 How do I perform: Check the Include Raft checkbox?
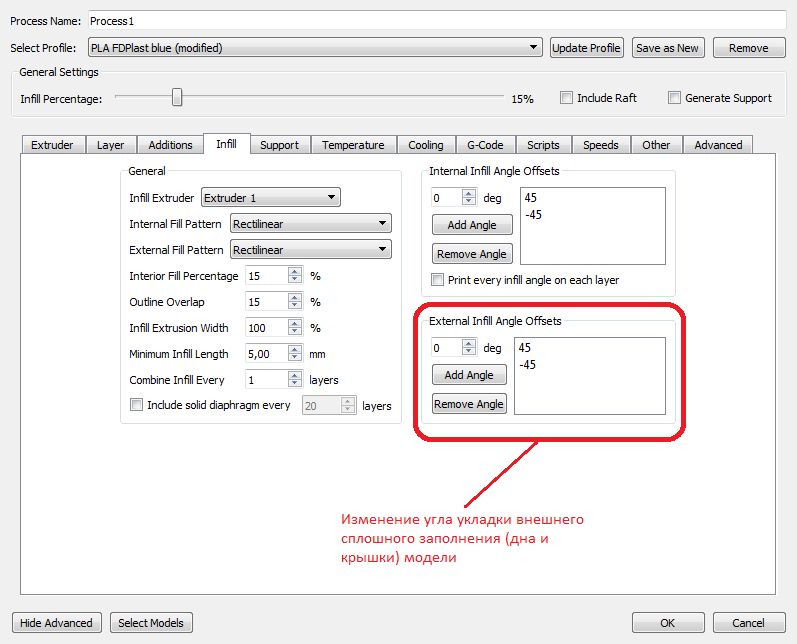click(x=566, y=98)
